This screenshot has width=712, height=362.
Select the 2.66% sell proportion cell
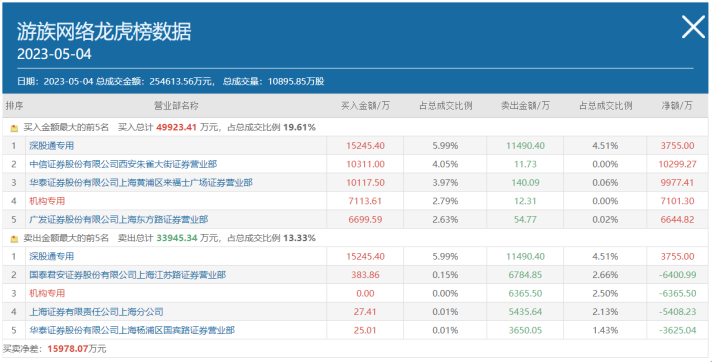click(605, 275)
